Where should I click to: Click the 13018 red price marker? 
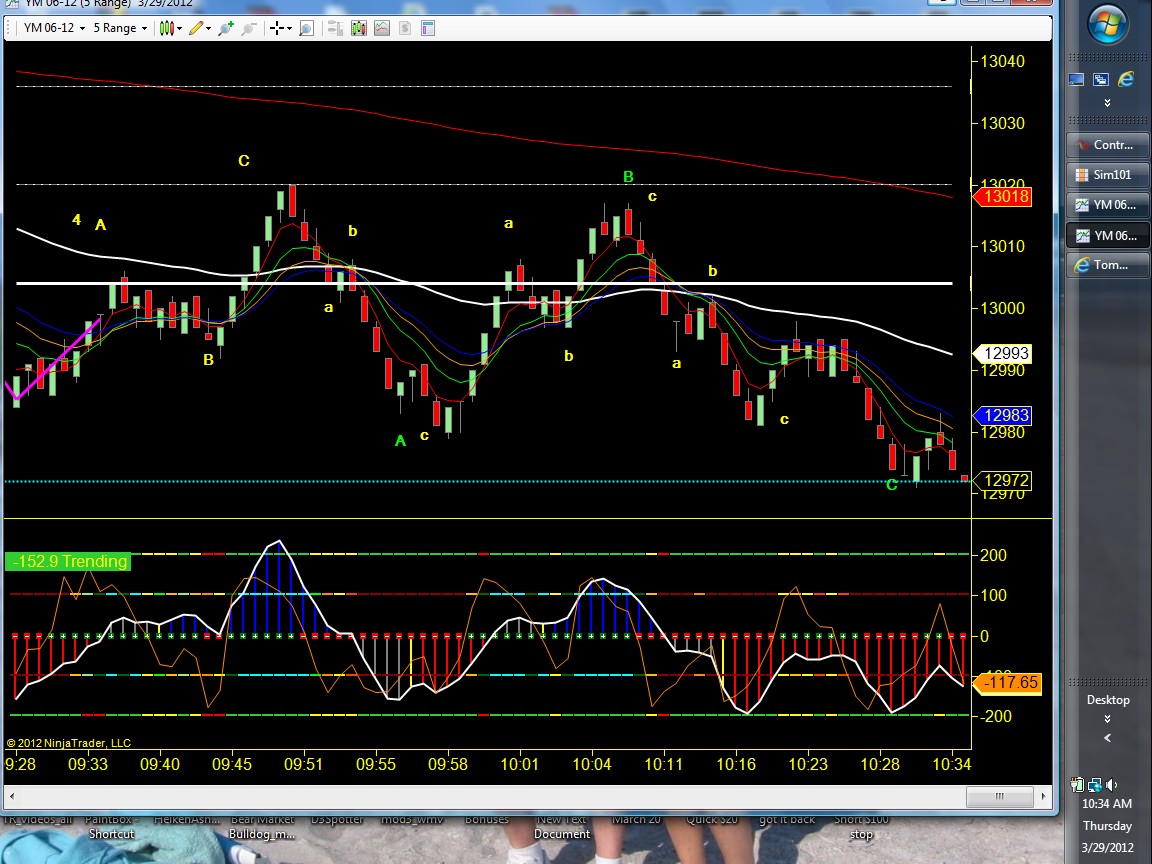click(x=1002, y=196)
